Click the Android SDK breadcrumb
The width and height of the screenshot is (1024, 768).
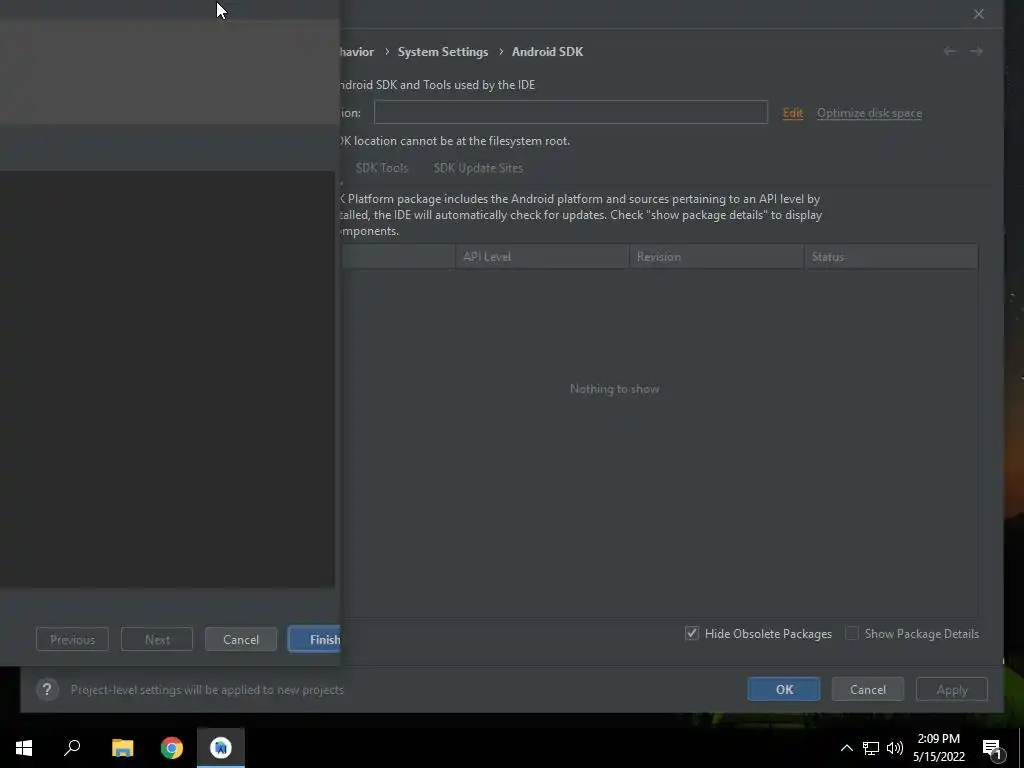[547, 52]
